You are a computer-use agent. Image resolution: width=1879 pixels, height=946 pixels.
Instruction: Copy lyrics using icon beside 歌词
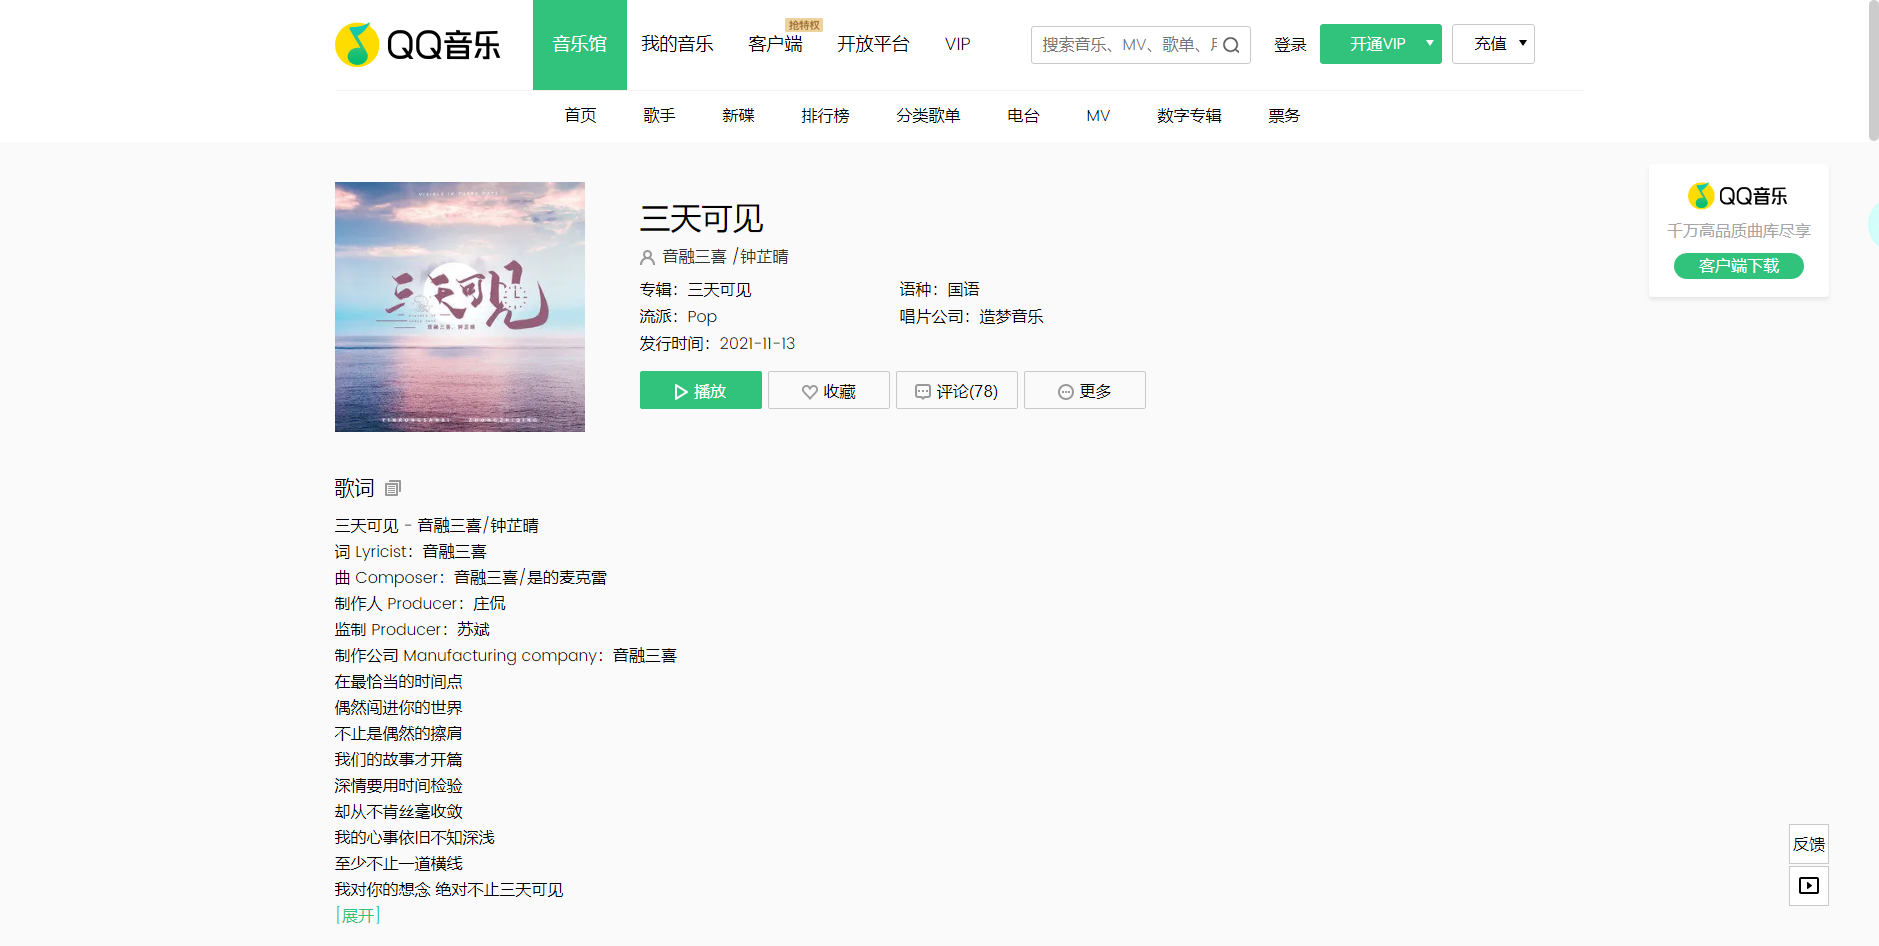point(393,488)
